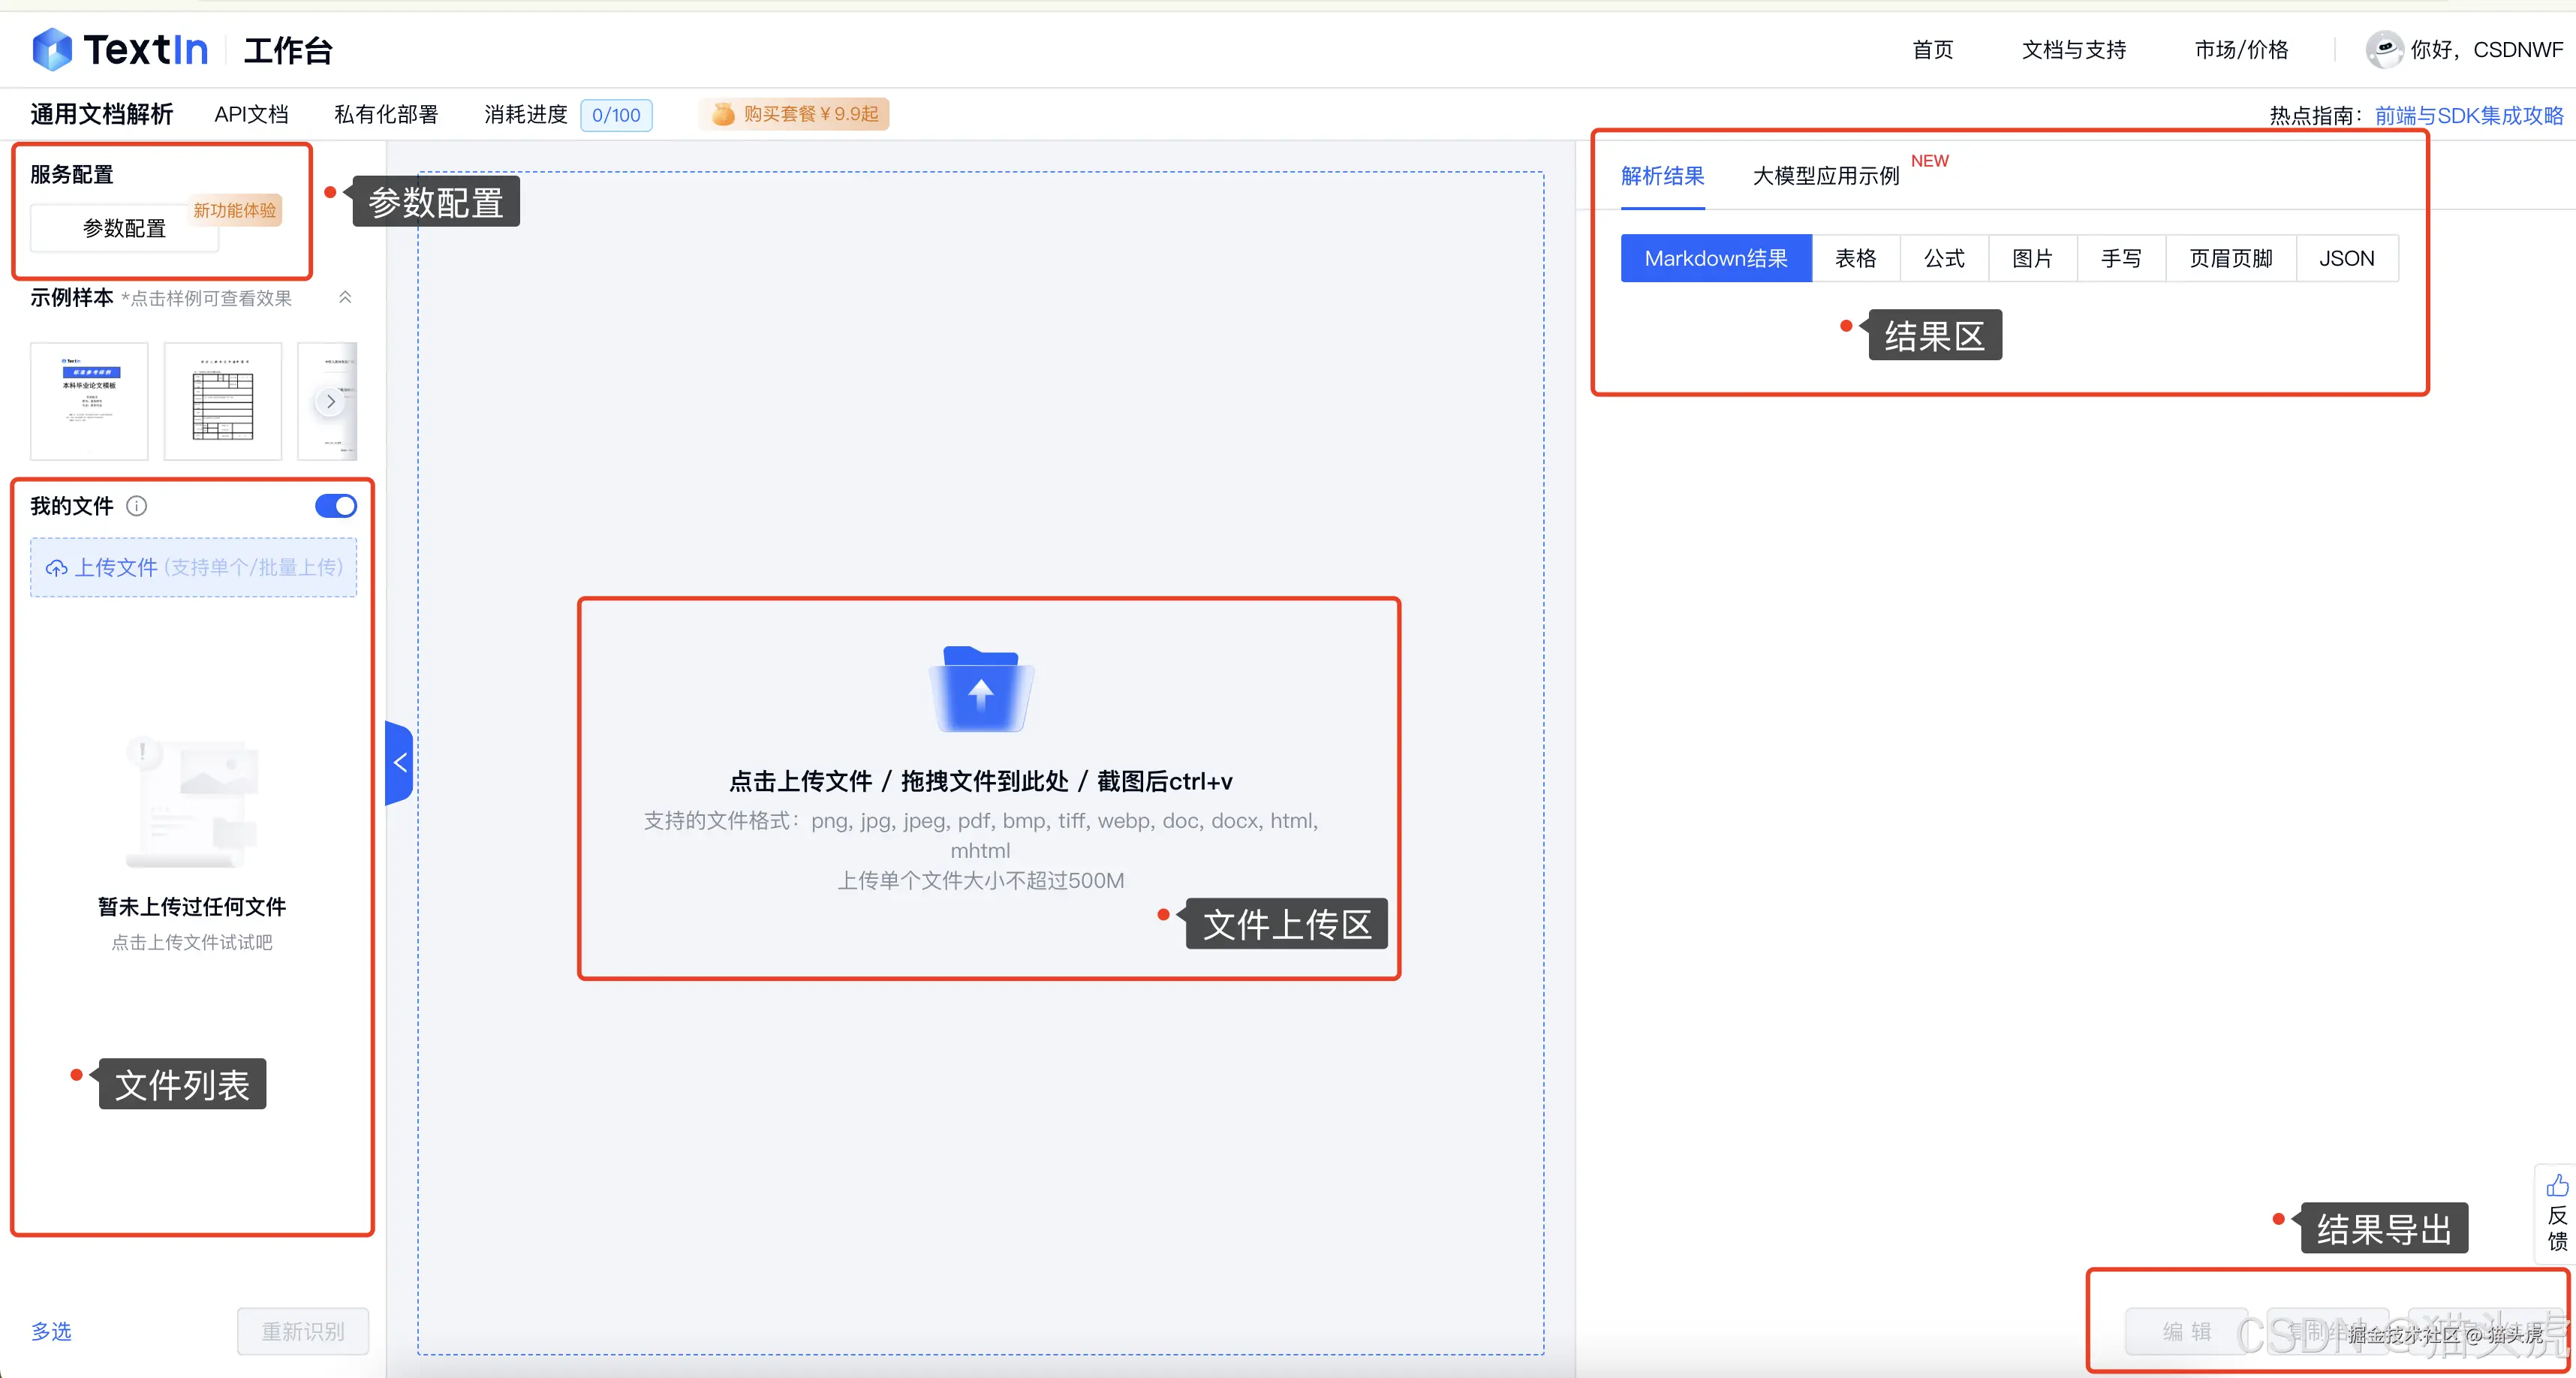The image size is (2576, 1378).
Task: Enable 多选 mode at bottom left
Action: 51,1331
